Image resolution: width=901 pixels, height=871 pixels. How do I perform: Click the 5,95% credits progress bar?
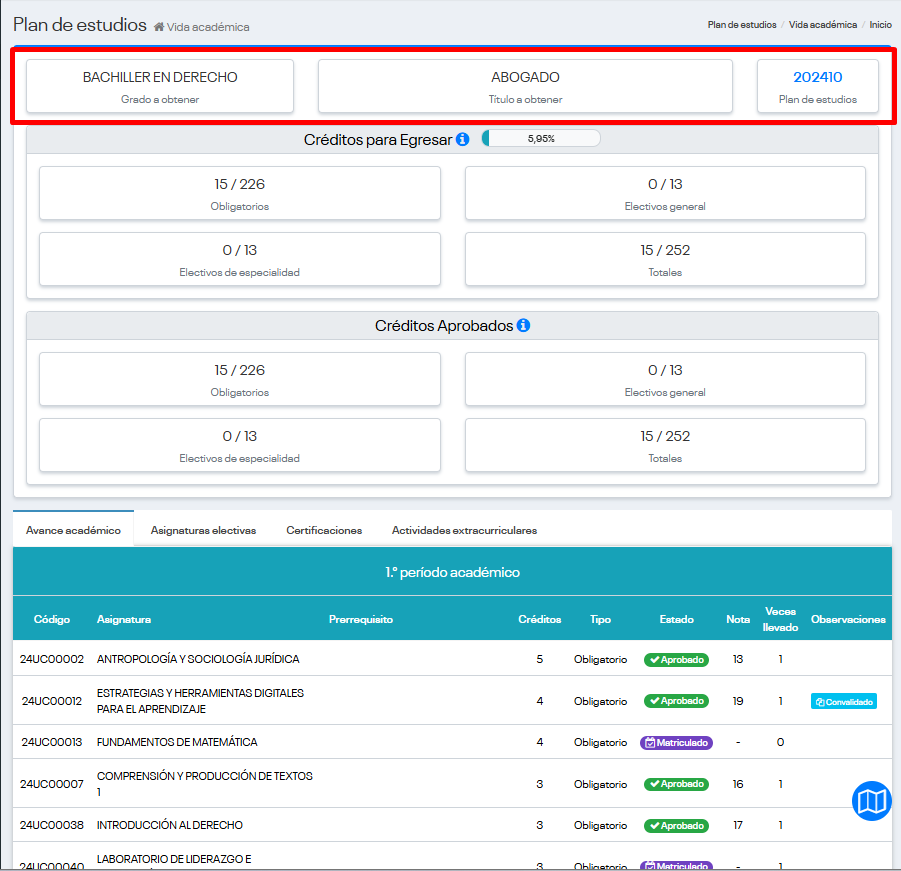(541, 139)
